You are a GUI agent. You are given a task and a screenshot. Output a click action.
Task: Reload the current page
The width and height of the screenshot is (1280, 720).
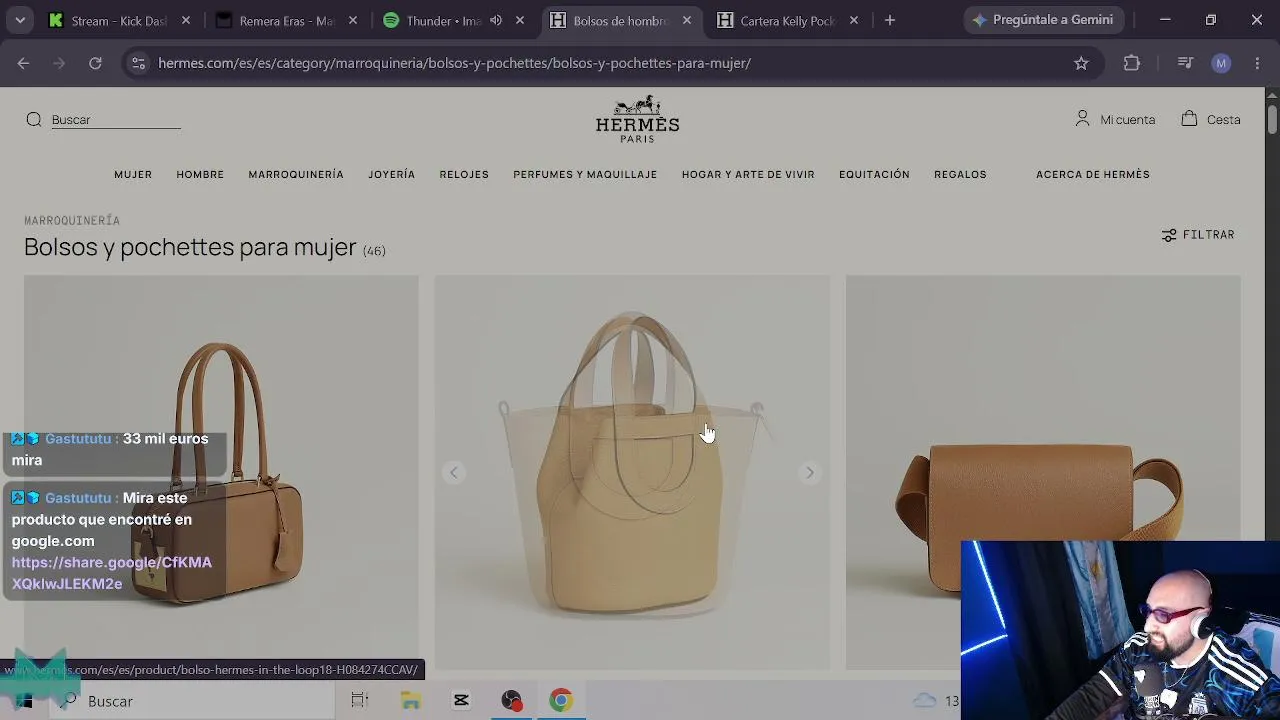[95, 63]
